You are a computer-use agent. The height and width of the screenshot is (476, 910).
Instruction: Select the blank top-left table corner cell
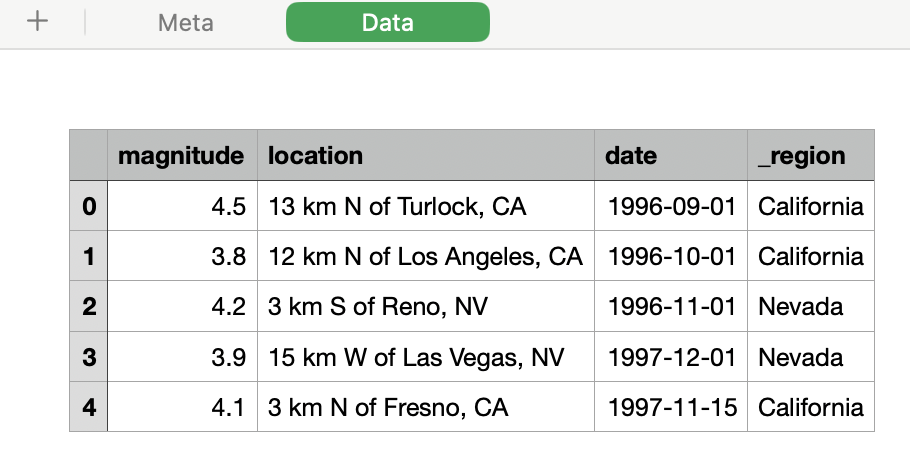click(89, 155)
